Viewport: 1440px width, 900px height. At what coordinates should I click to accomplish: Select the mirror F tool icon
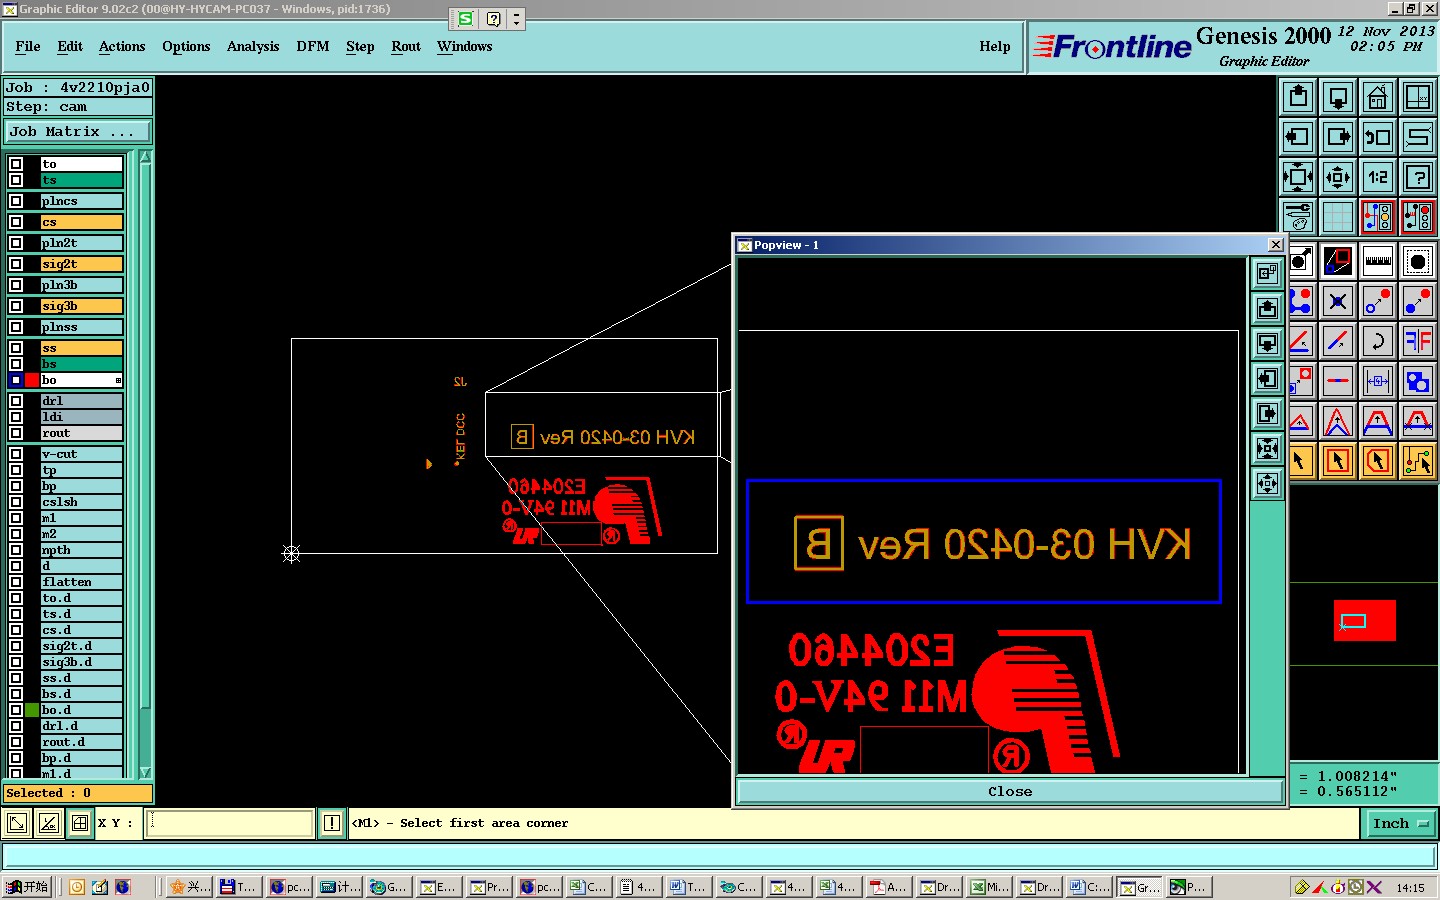tap(1418, 341)
